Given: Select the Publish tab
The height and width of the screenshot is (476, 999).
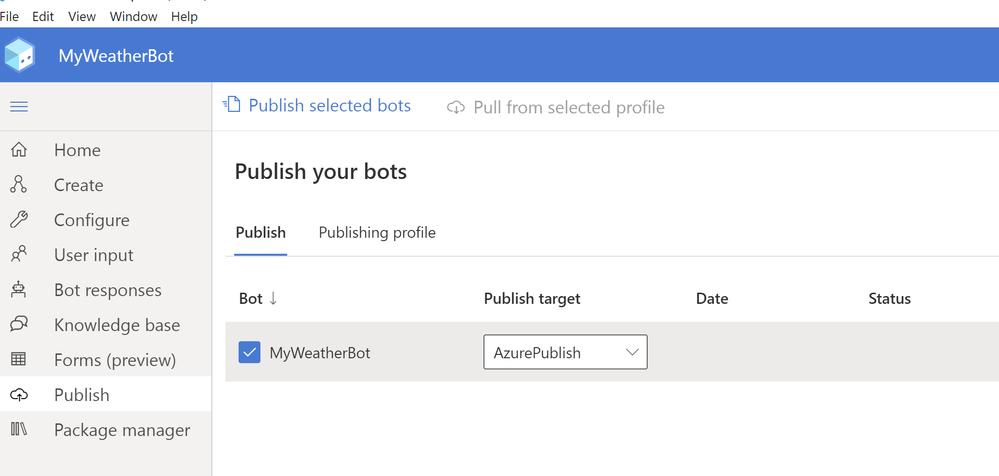Looking at the screenshot, I should (260, 232).
